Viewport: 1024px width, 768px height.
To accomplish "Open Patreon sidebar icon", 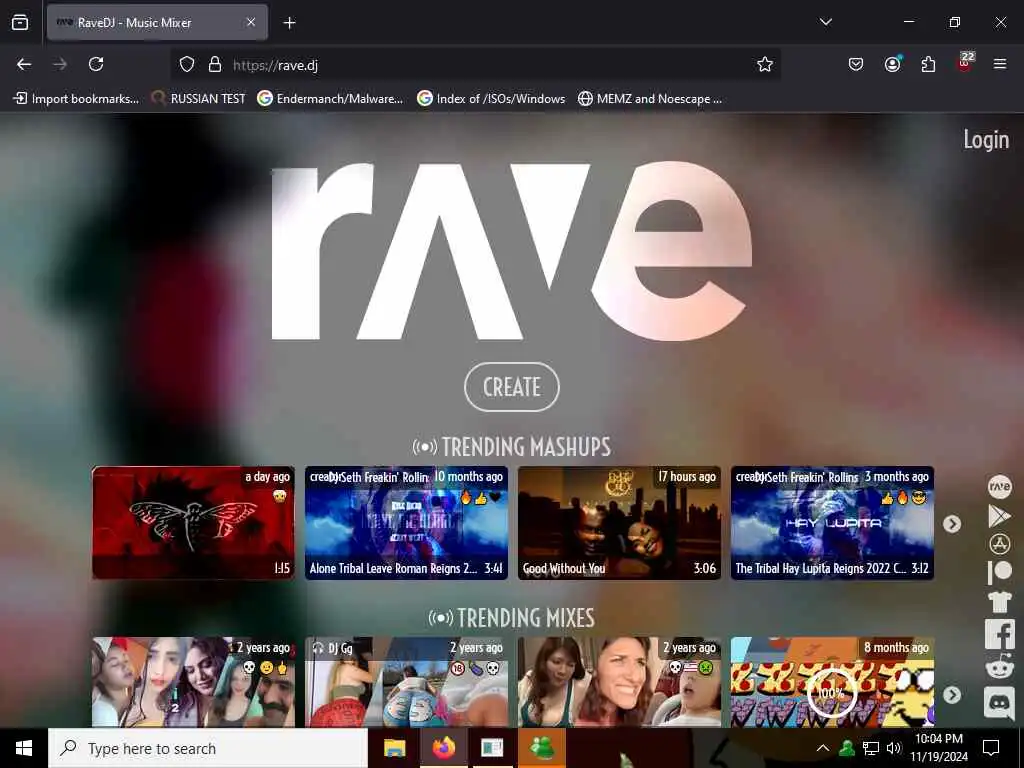I will tap(999, 573).
